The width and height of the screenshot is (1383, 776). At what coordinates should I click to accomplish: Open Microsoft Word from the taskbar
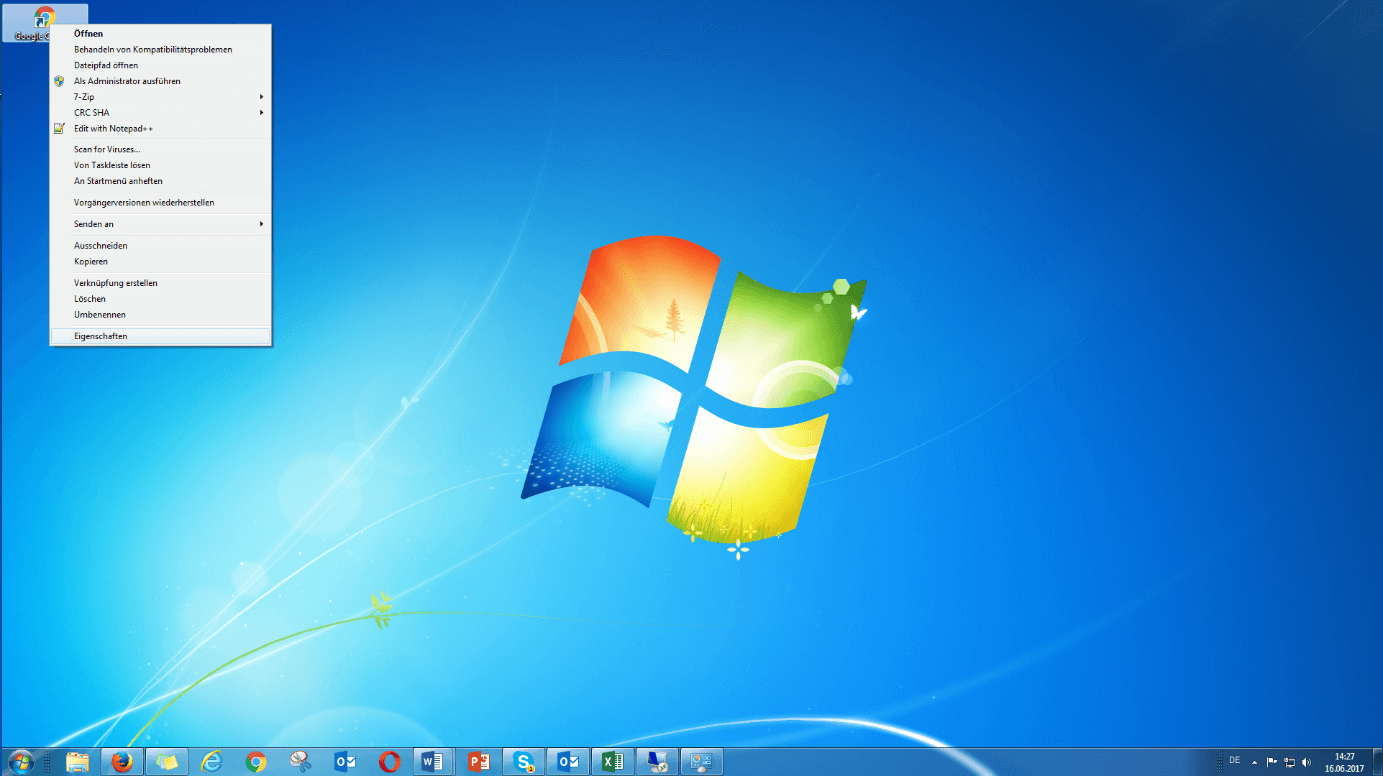(x=434, y=762)
